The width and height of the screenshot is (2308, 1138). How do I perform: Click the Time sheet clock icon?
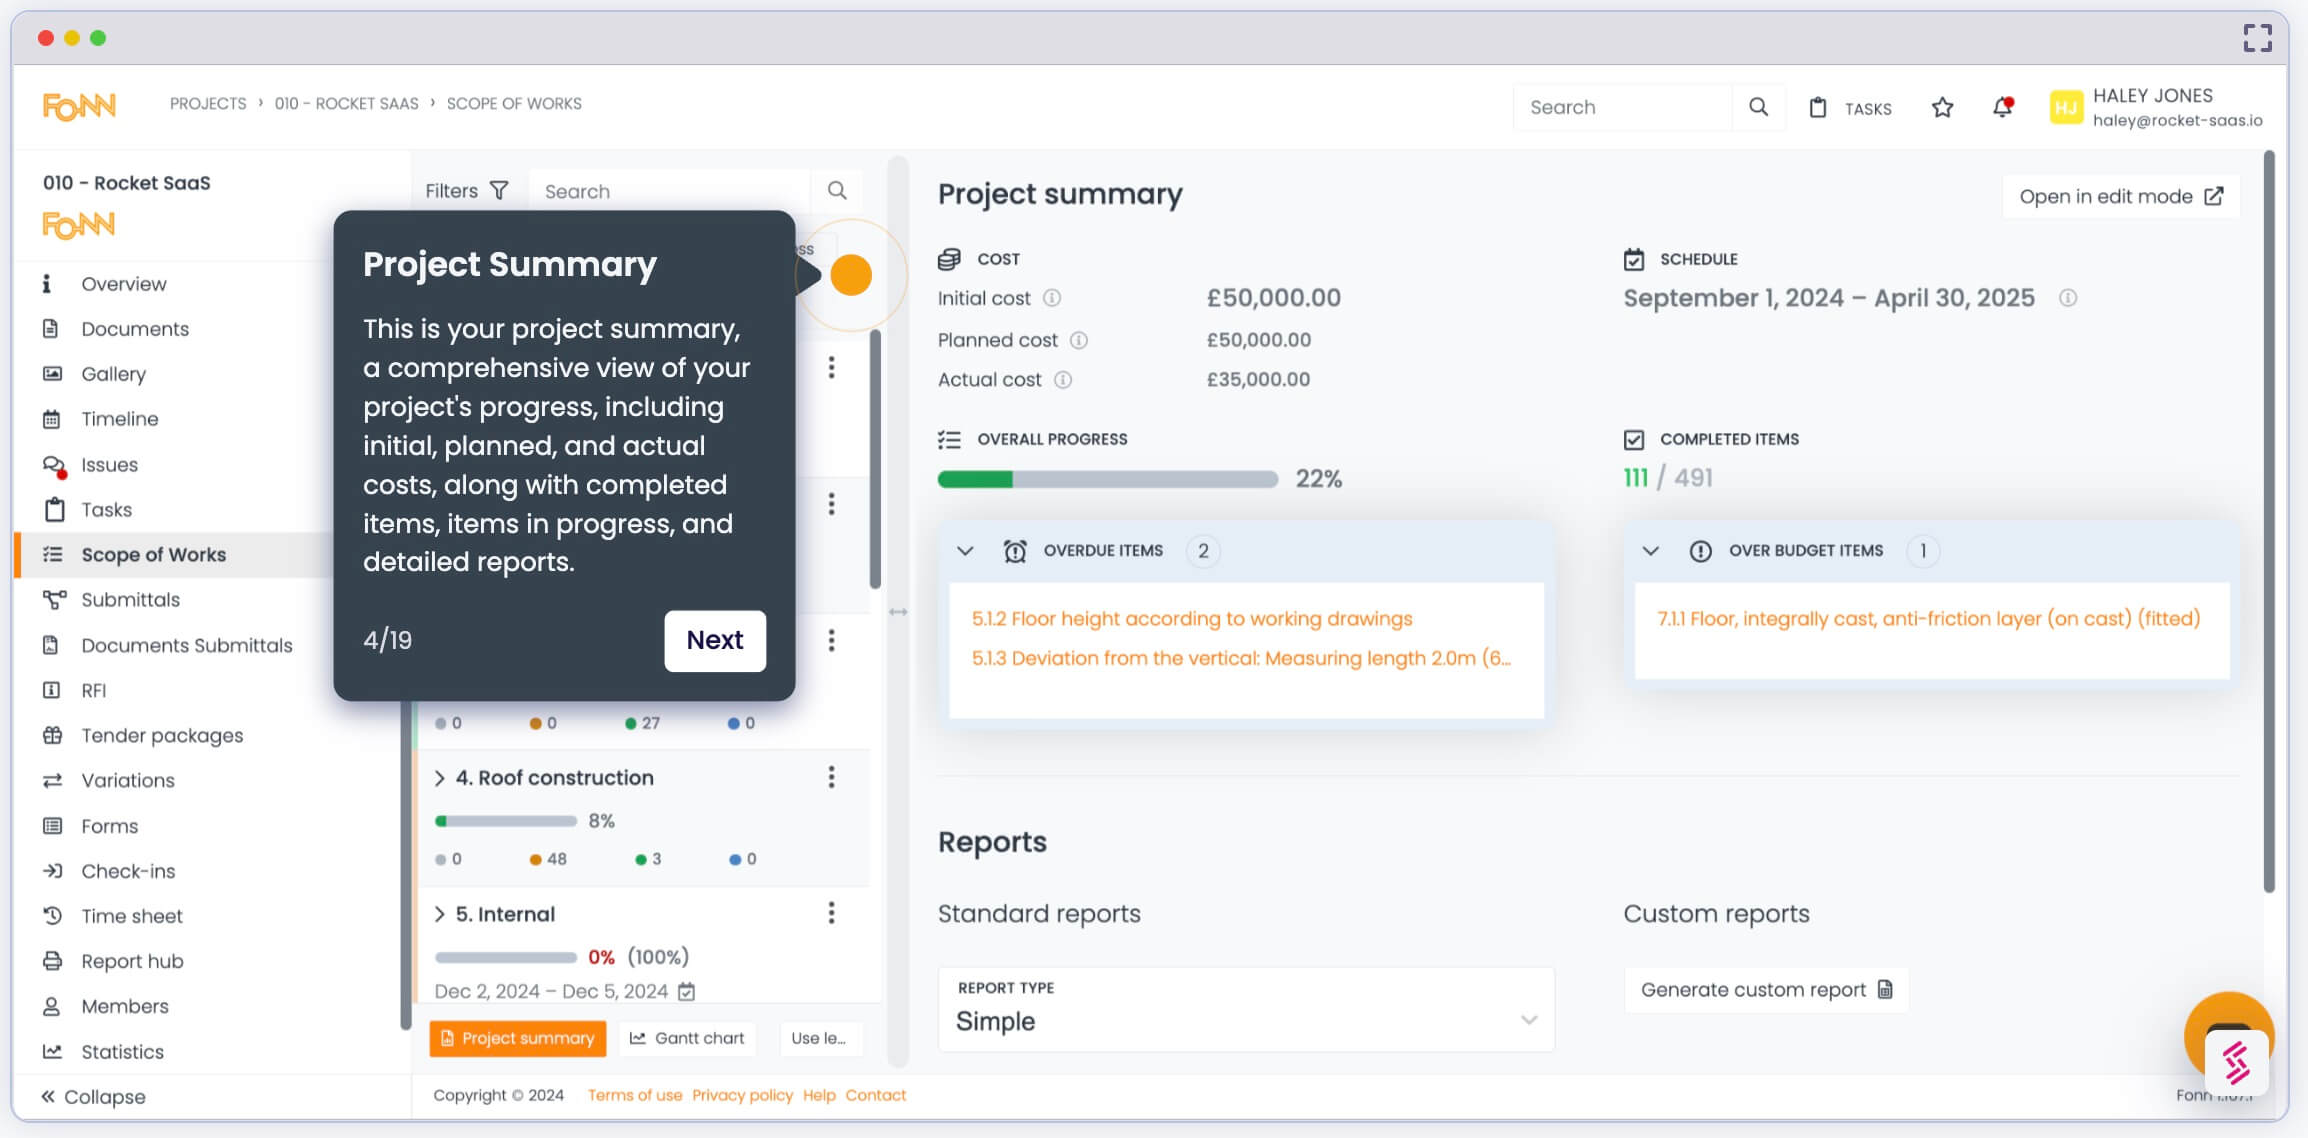(x=53, y=916)
